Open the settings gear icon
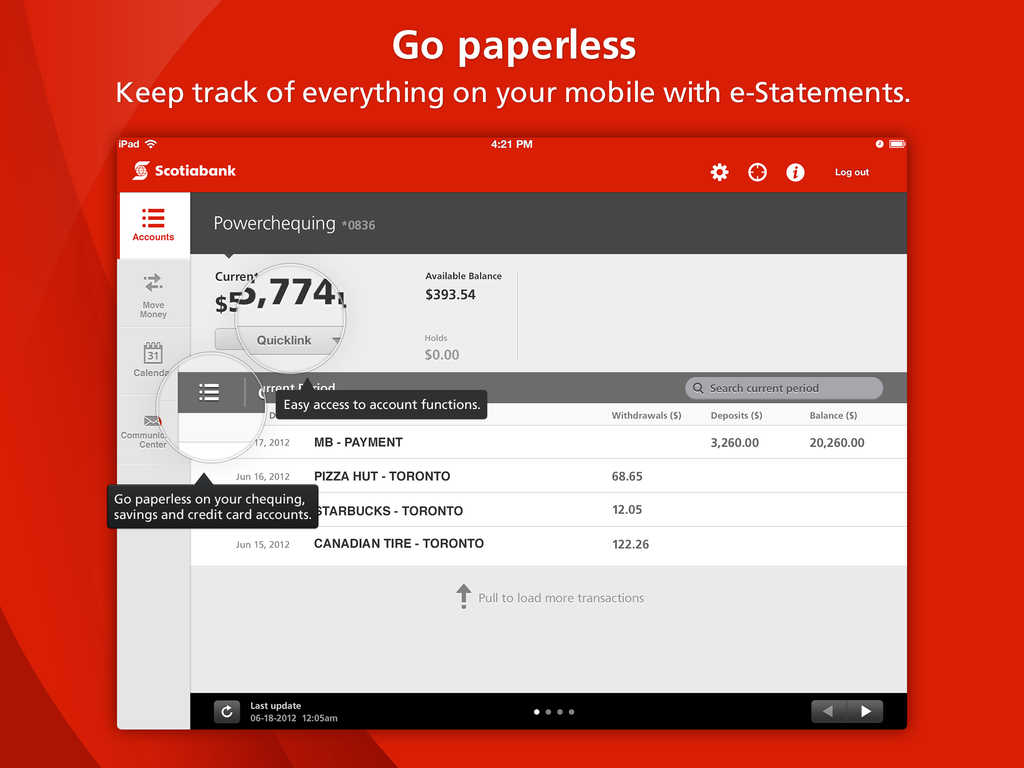Image resolution: width=1024 pixels, height=768 pixels. coord(719,172)
